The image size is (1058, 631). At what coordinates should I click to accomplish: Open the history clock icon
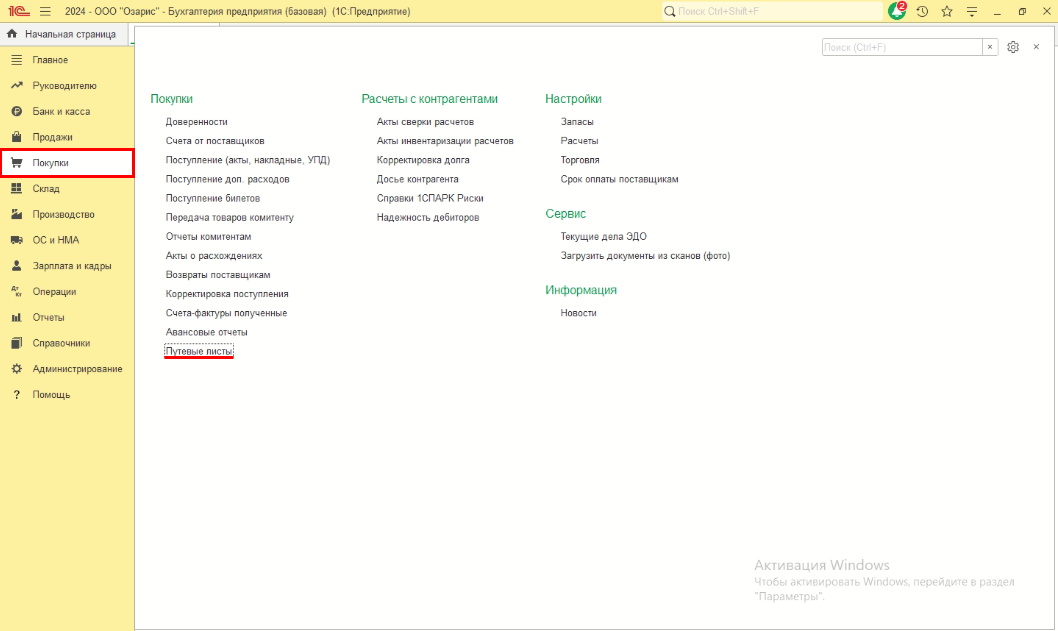[x=922, y=11]
